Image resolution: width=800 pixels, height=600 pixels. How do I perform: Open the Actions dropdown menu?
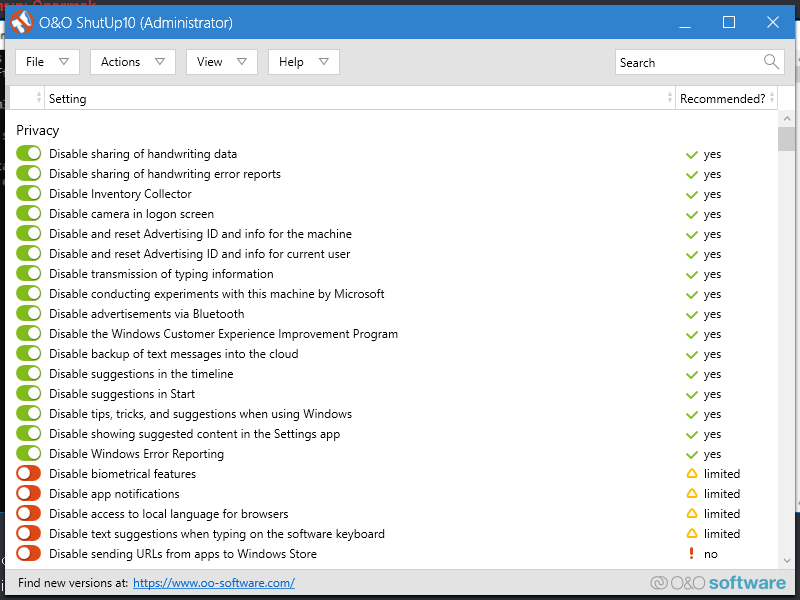[133, 62]
